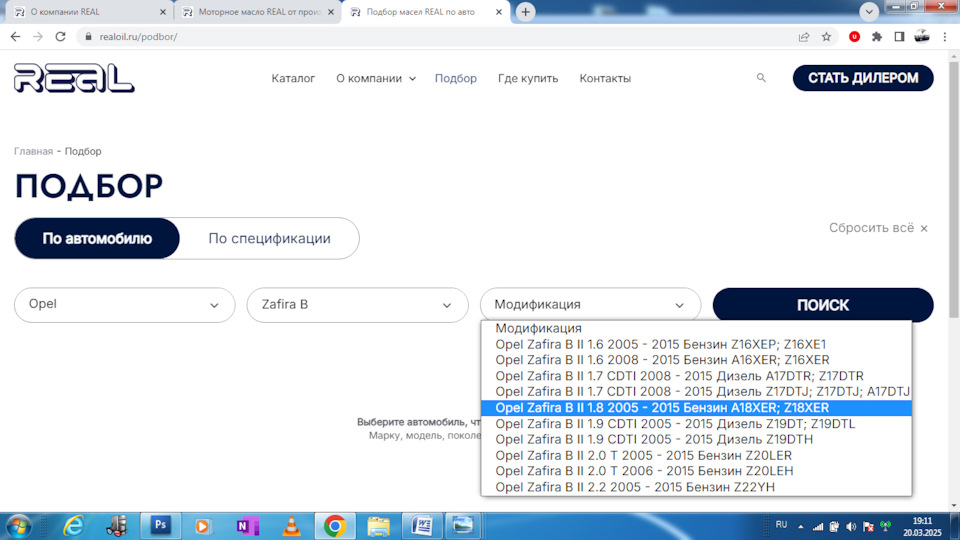The width and height of the screenshot is (960, 540).
Task: Open Microsoft Word from the taskbar
Action: pyautogui.click(x=422, y=525)
